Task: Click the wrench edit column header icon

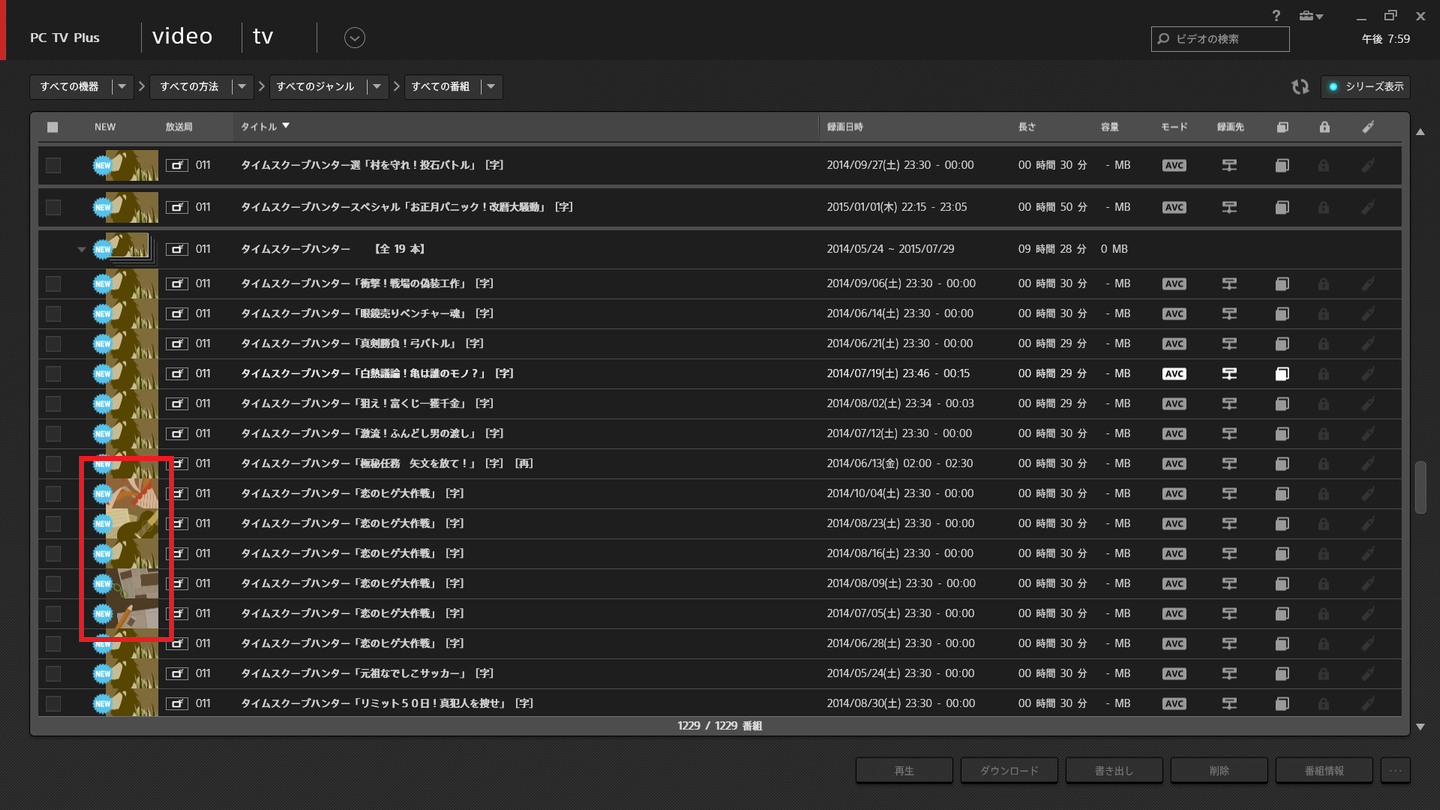Action: pos(1368,127)
